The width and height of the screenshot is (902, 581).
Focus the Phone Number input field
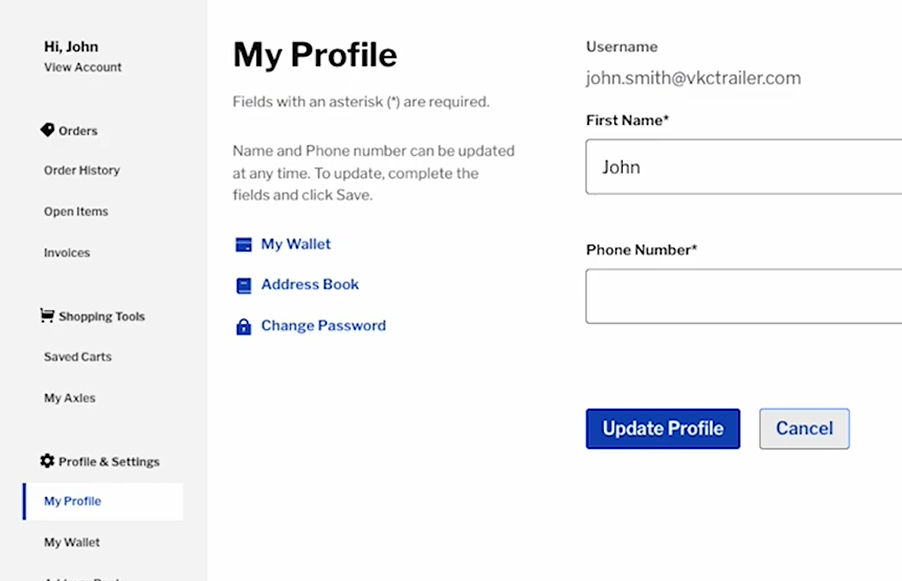click(x=744, y=296)
